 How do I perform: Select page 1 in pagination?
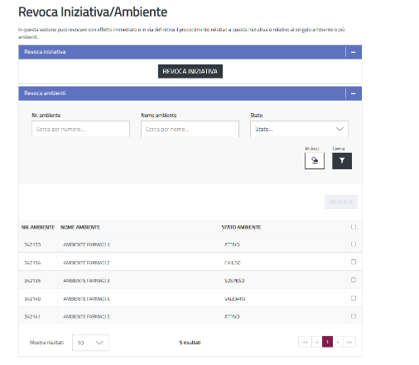point(327,342)
